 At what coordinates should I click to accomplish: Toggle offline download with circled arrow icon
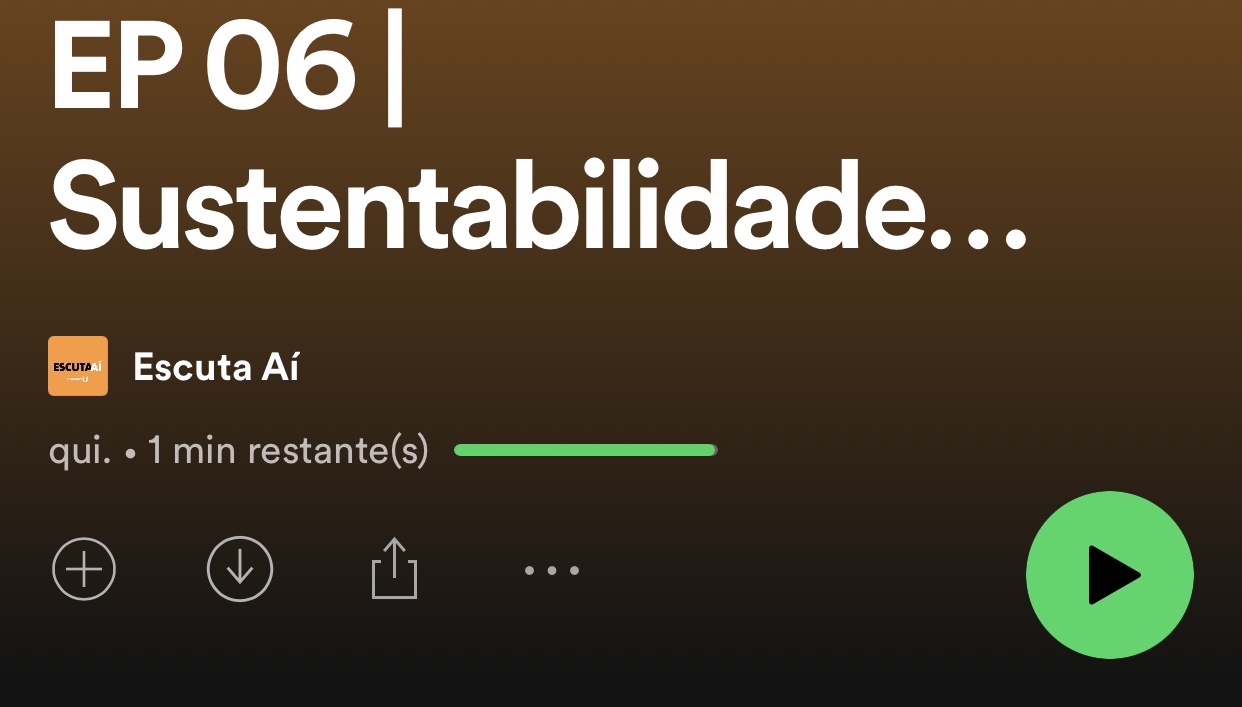pos(240,569)
